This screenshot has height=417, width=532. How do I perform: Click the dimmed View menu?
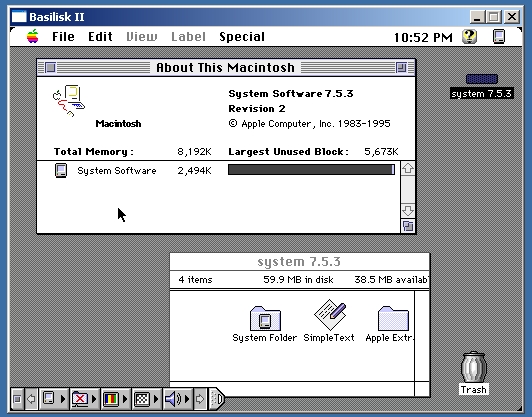142,37
